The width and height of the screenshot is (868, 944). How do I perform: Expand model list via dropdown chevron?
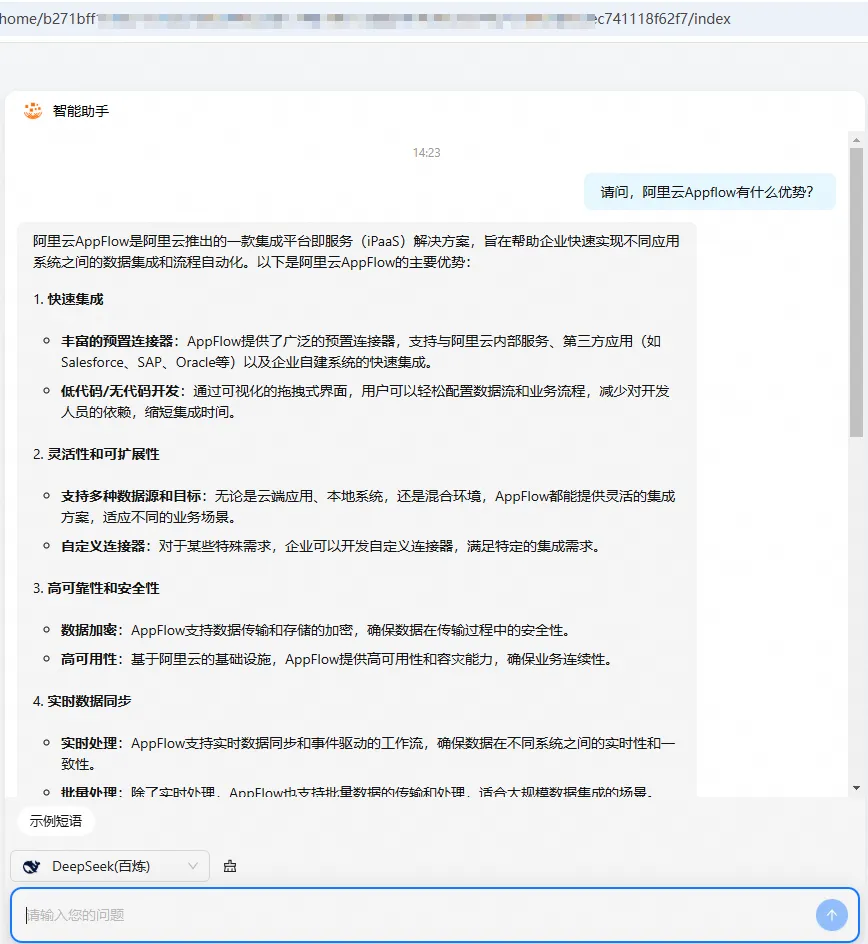pos(193,866)
